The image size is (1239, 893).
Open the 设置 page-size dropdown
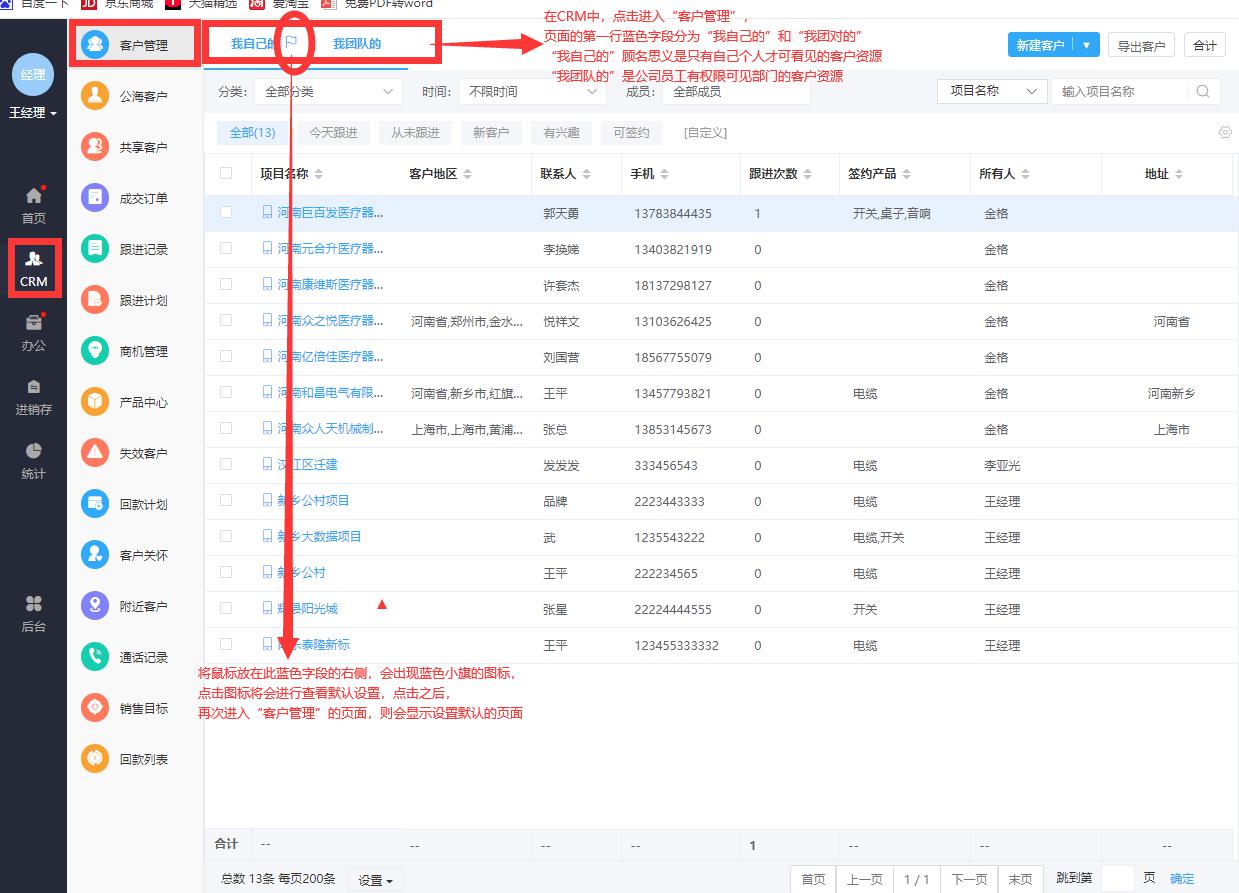point(376,880)
